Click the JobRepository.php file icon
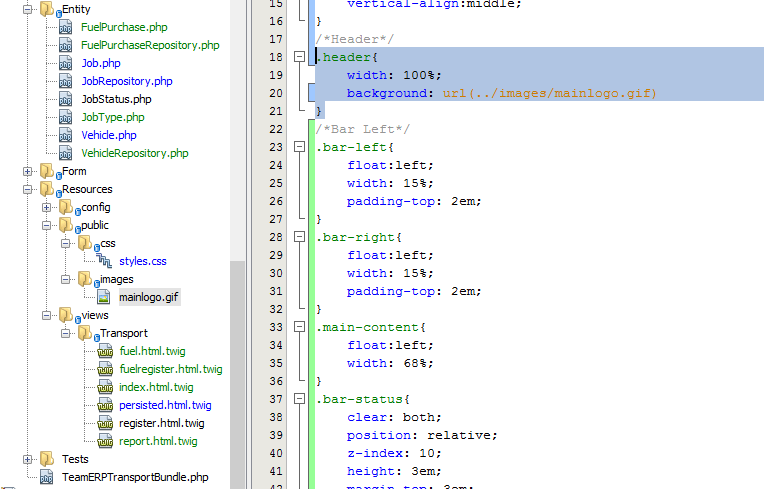764x489 pixels. point(66,81)
